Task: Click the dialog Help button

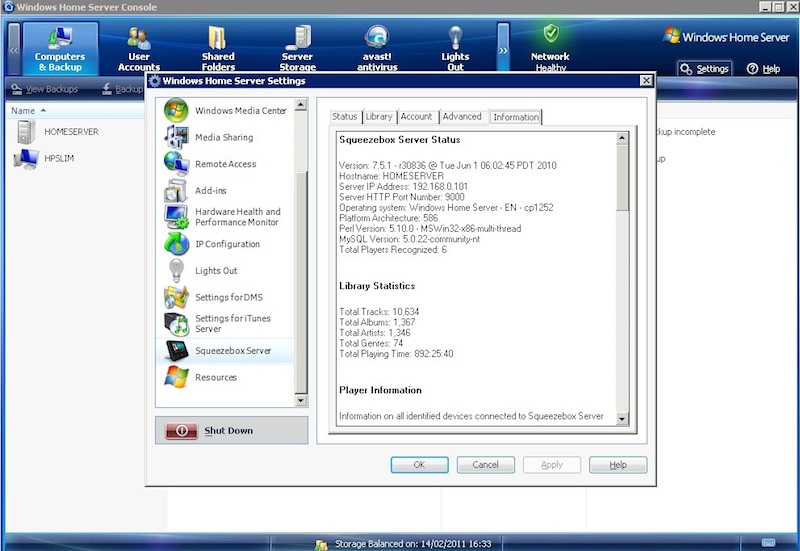Action: pyautogui.click(x=618, y=465)
